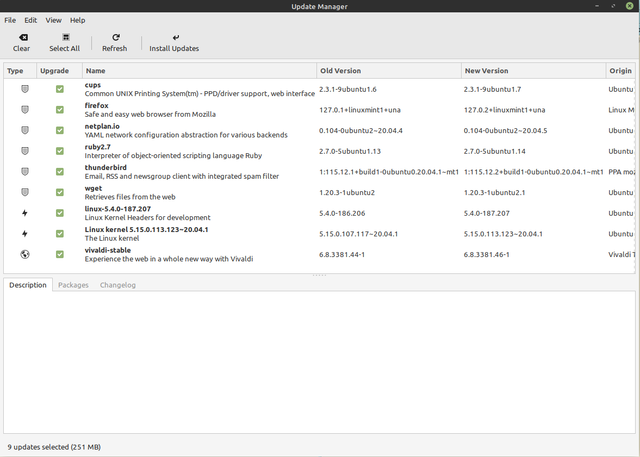
Task: Click old version 2.3.1-9ubuntu1.6
Action: [348, 89]
